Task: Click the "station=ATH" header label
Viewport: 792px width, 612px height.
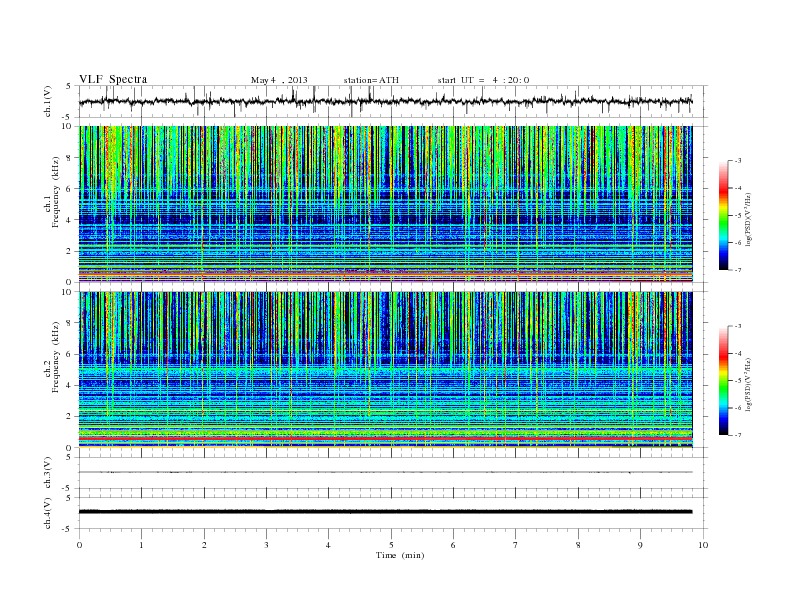Action: [371, 80]
